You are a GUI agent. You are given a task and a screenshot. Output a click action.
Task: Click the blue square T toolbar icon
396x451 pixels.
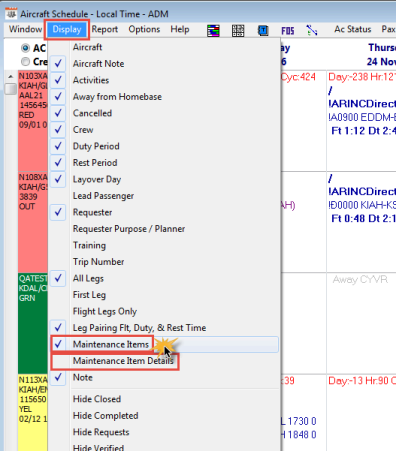[x=263, y=31]
